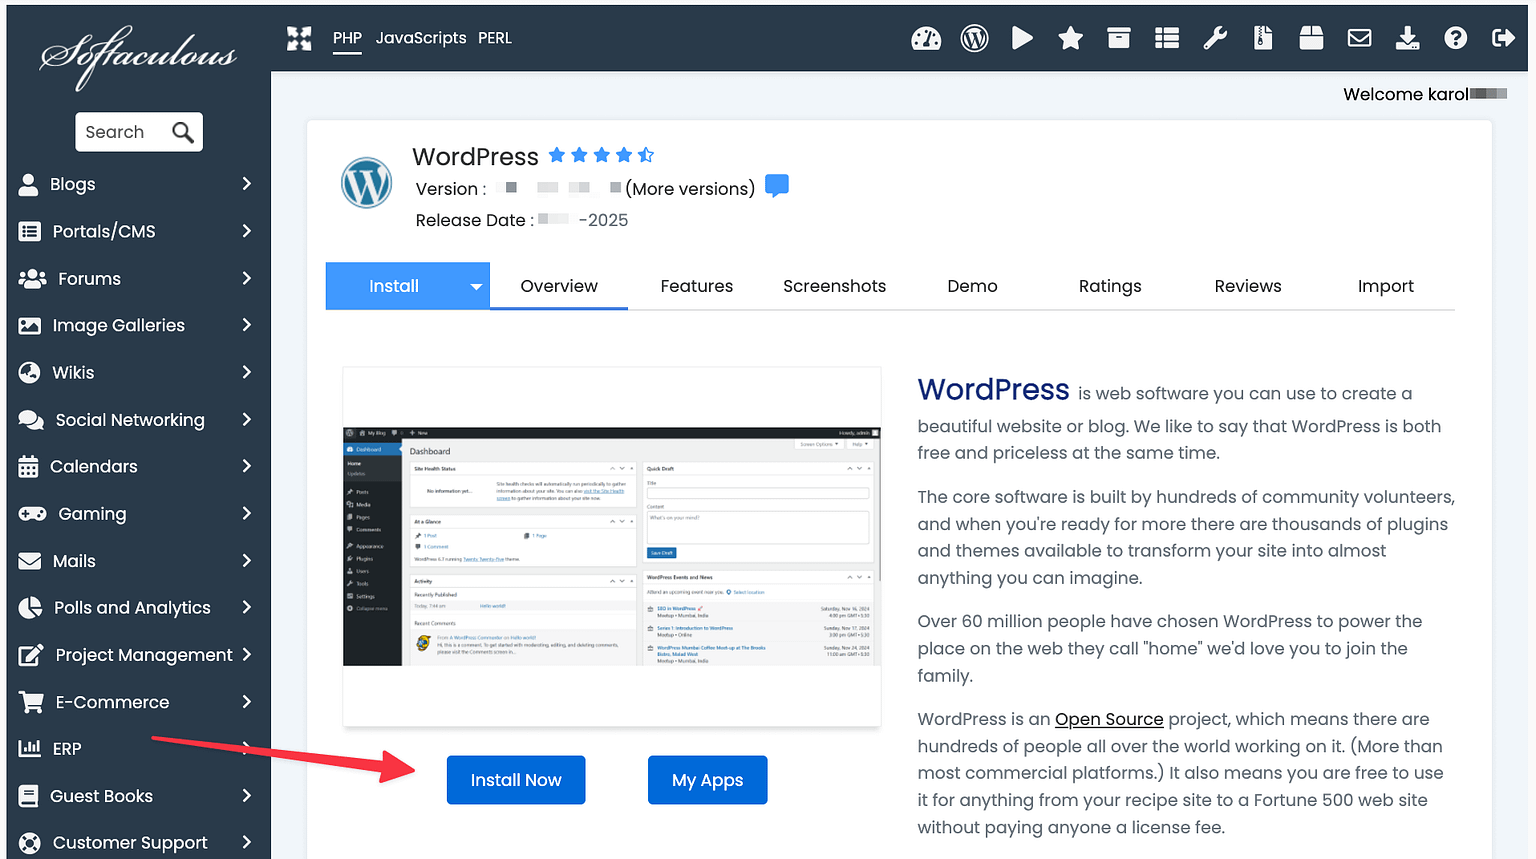Follow the Open Source link

(1109, 718)
